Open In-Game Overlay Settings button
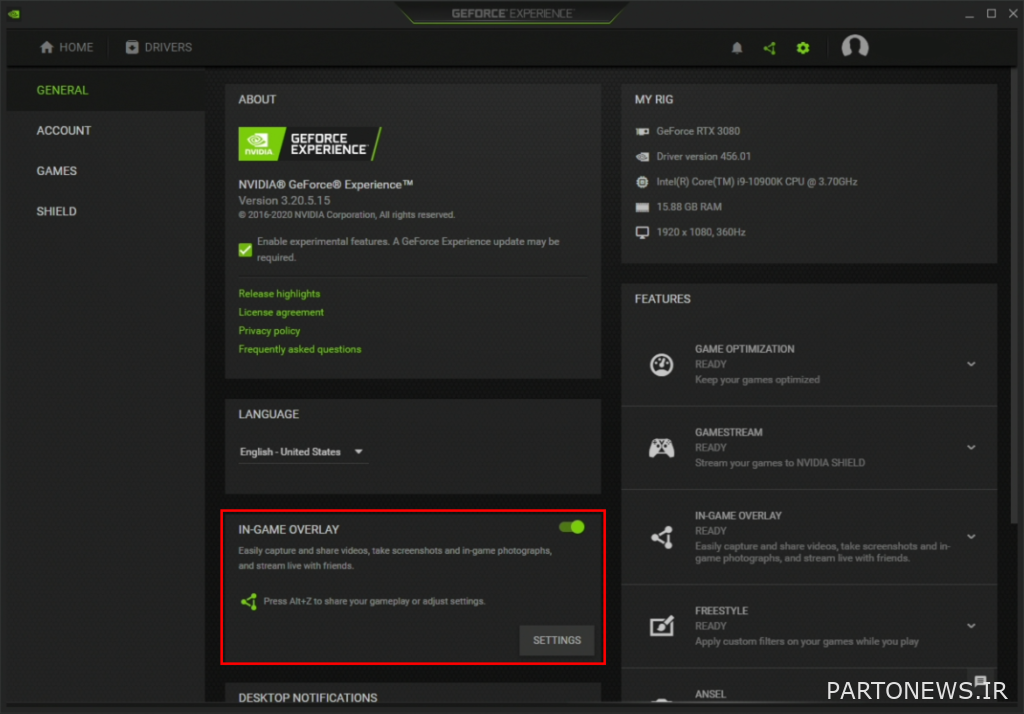Image resolution: width=1024 pixels, height=714 pixels. (556, 640)
